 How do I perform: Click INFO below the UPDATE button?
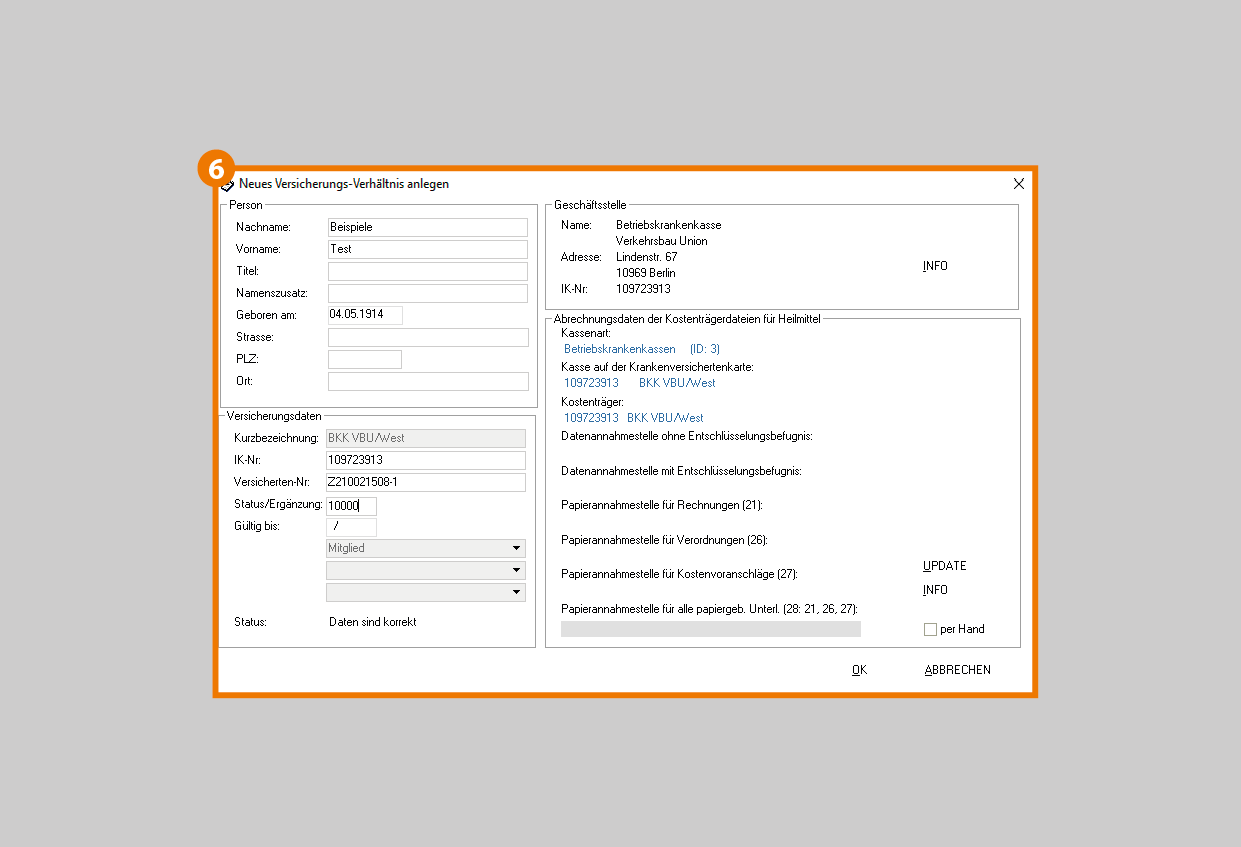pyautogui.click(x=935, y=590)
